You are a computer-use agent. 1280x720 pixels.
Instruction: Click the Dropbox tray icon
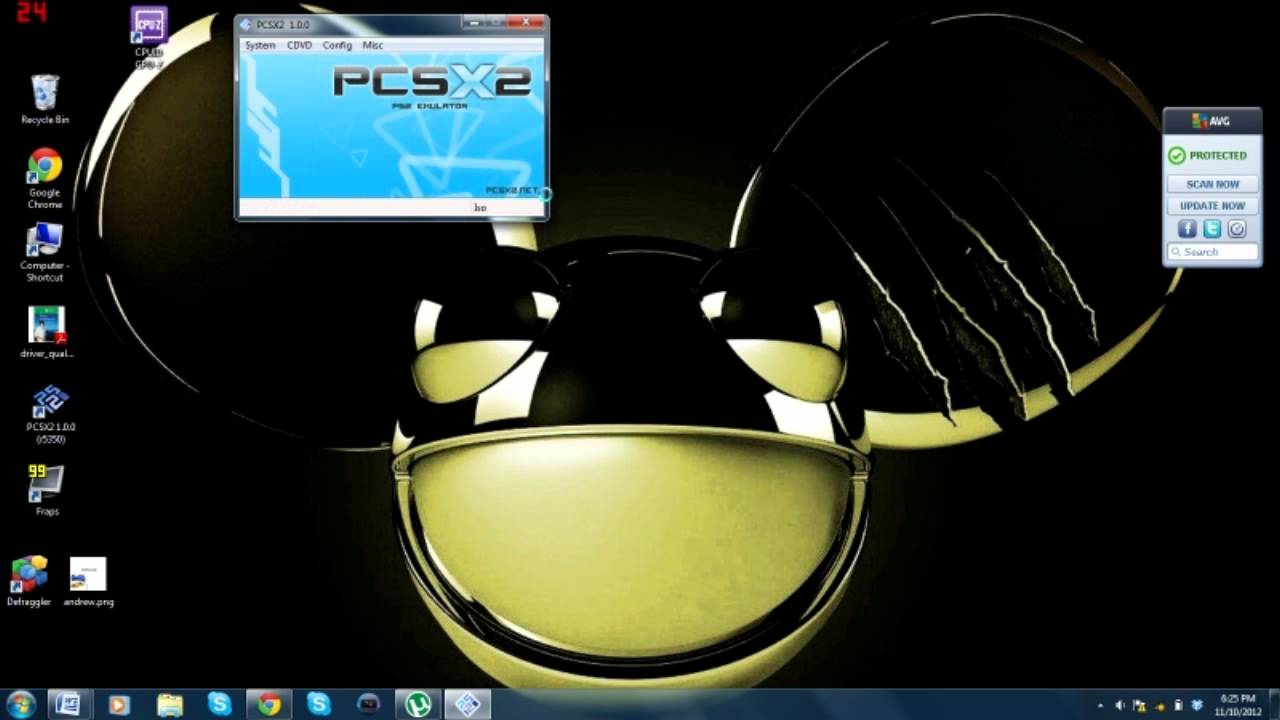(x=1197, y=705)
